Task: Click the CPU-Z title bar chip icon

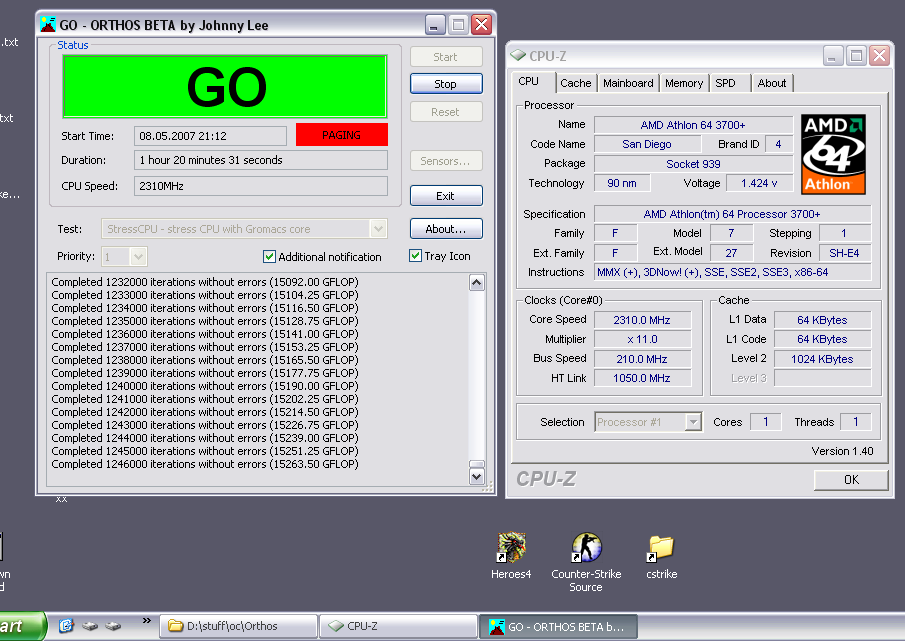Action: [x=518, y=55]
